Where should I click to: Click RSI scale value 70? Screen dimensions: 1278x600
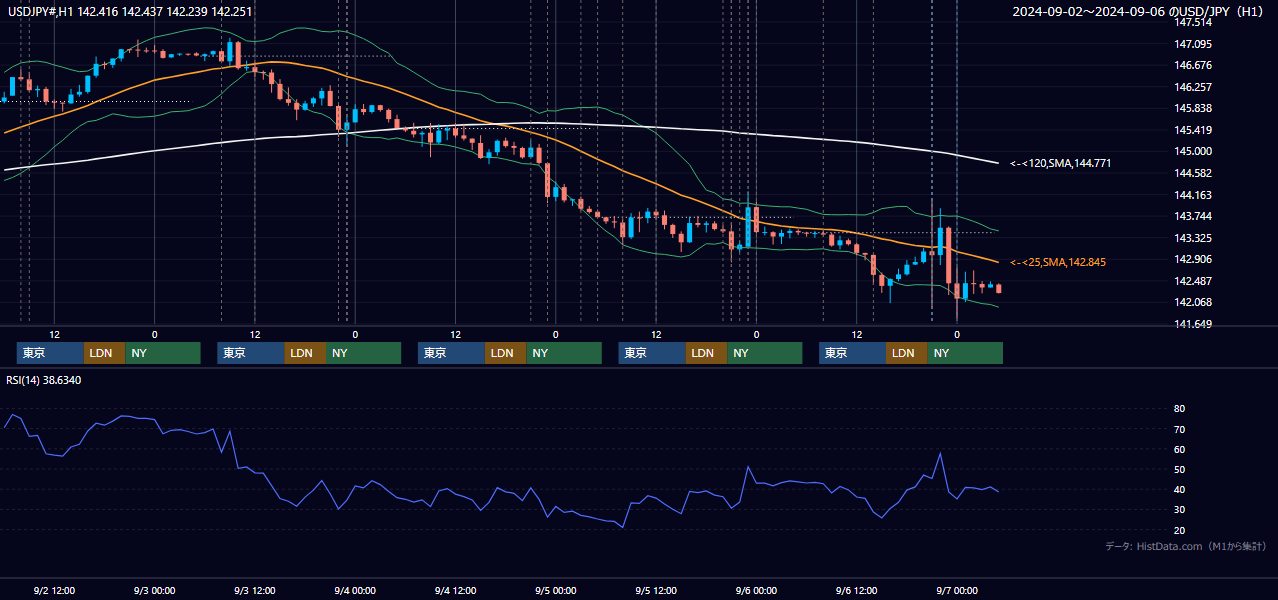coord(1180,429)
